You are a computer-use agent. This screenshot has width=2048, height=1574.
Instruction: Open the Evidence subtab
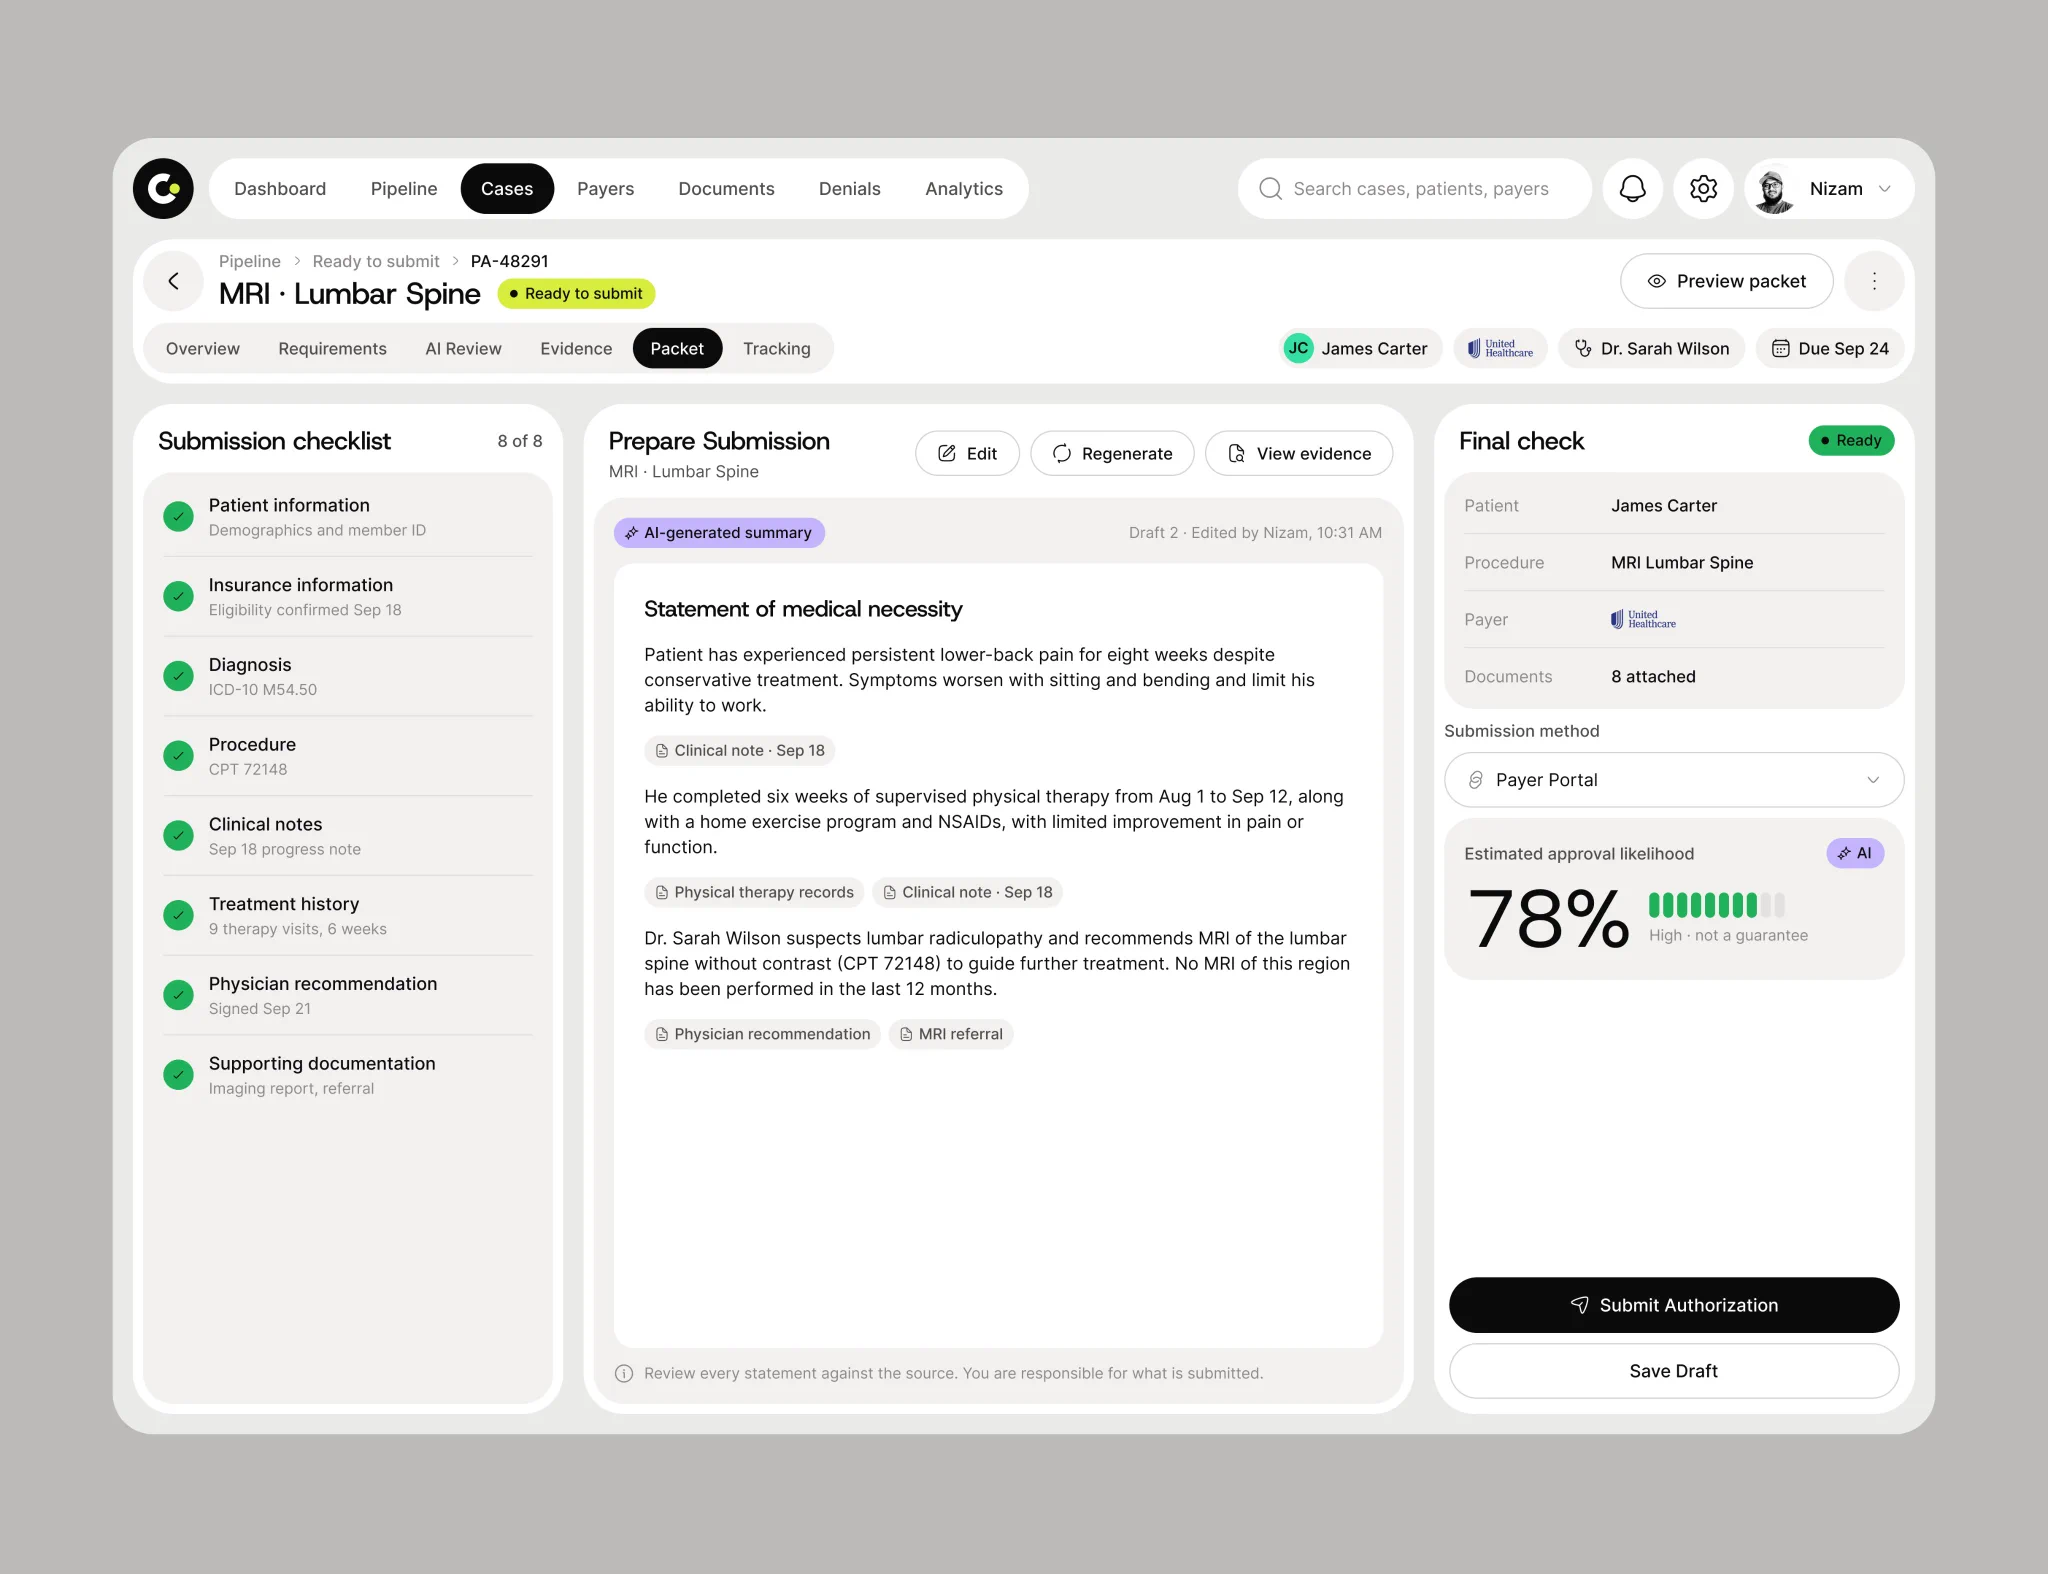point(576,348)
